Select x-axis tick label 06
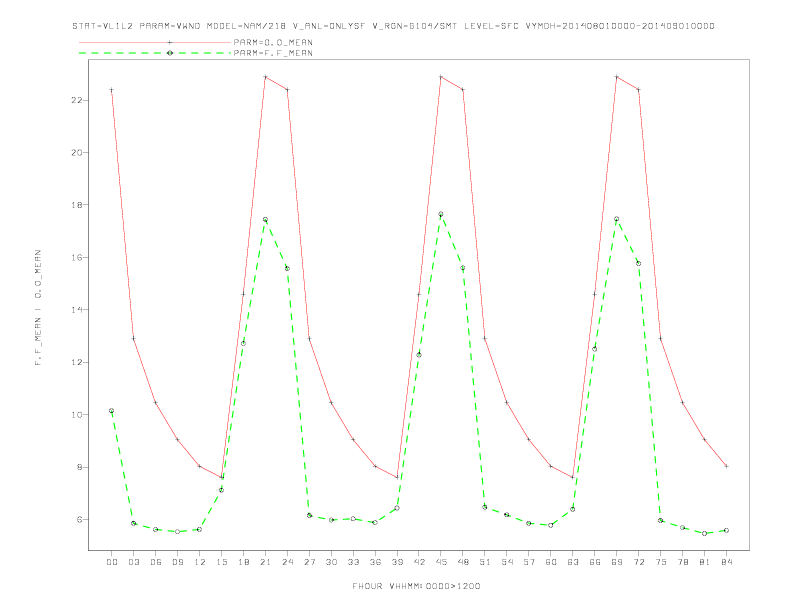This screenshot has width=792, height=612. click(x=156, y=562)
